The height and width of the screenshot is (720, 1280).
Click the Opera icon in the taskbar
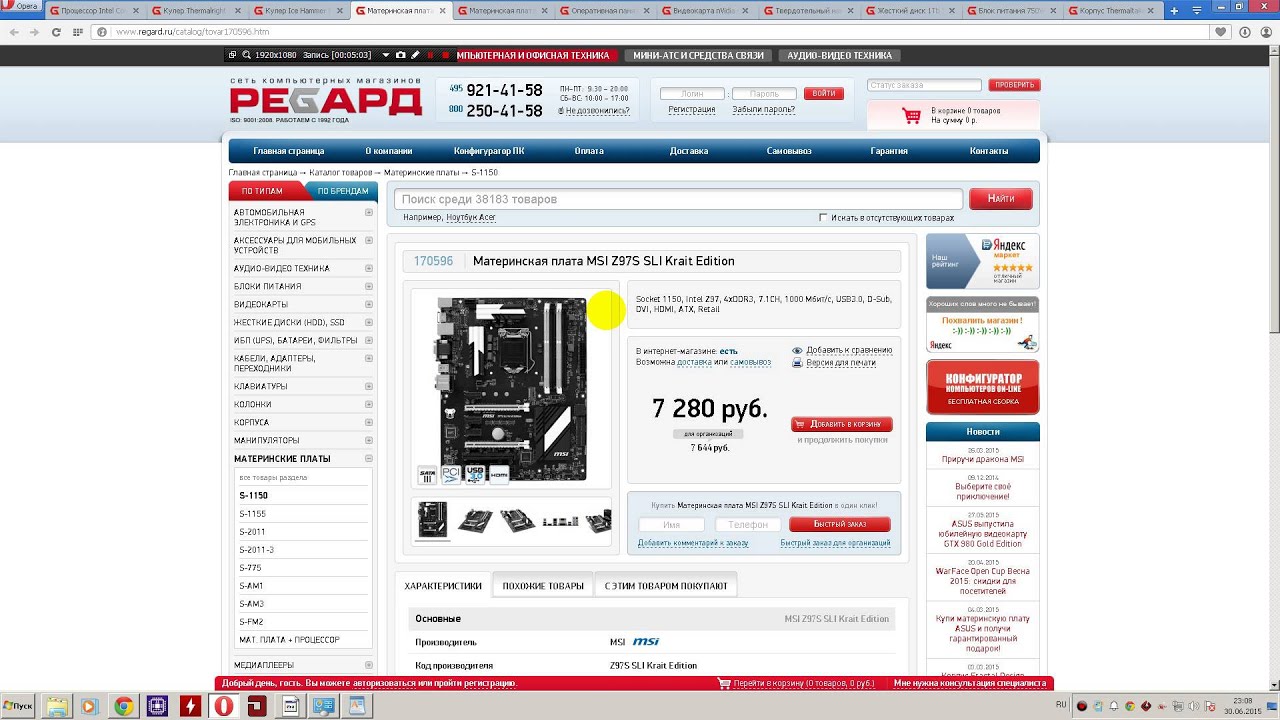[225, 706]
